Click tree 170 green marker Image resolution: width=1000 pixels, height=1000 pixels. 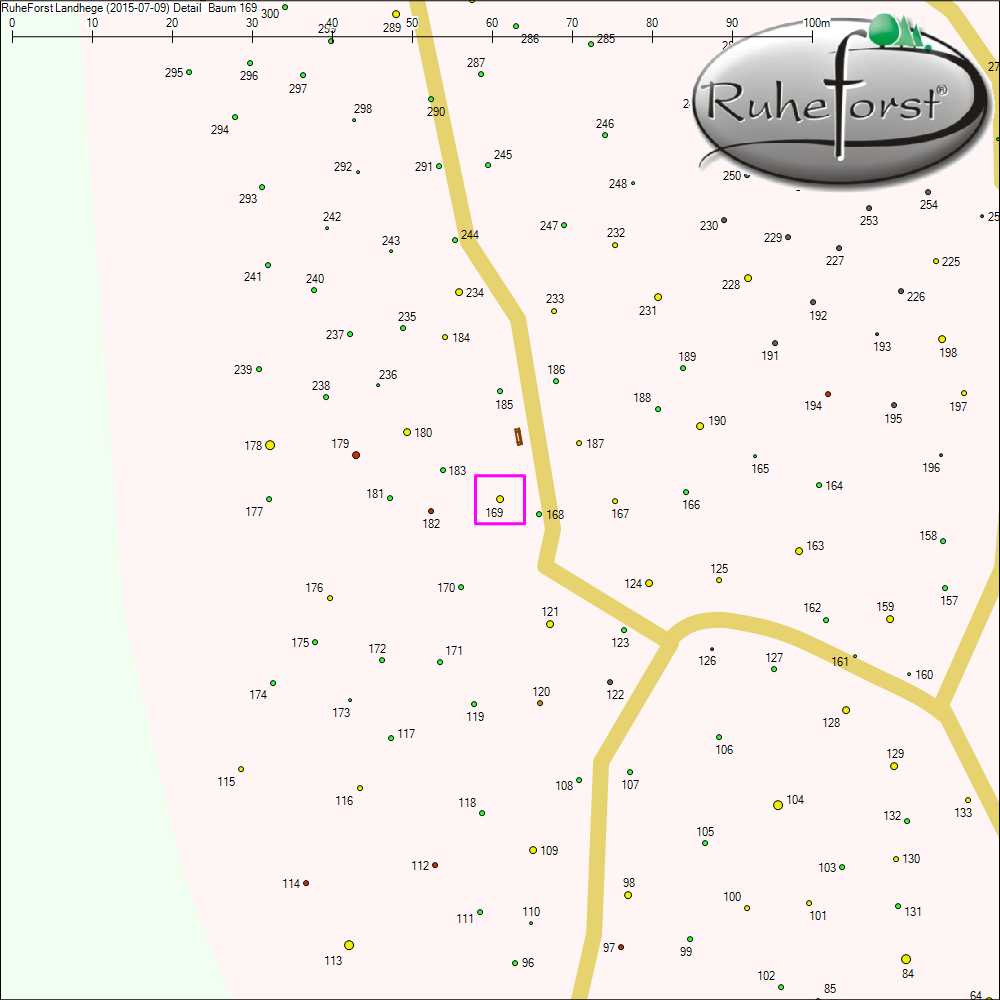pyautogui.click(x=461, y=587)
